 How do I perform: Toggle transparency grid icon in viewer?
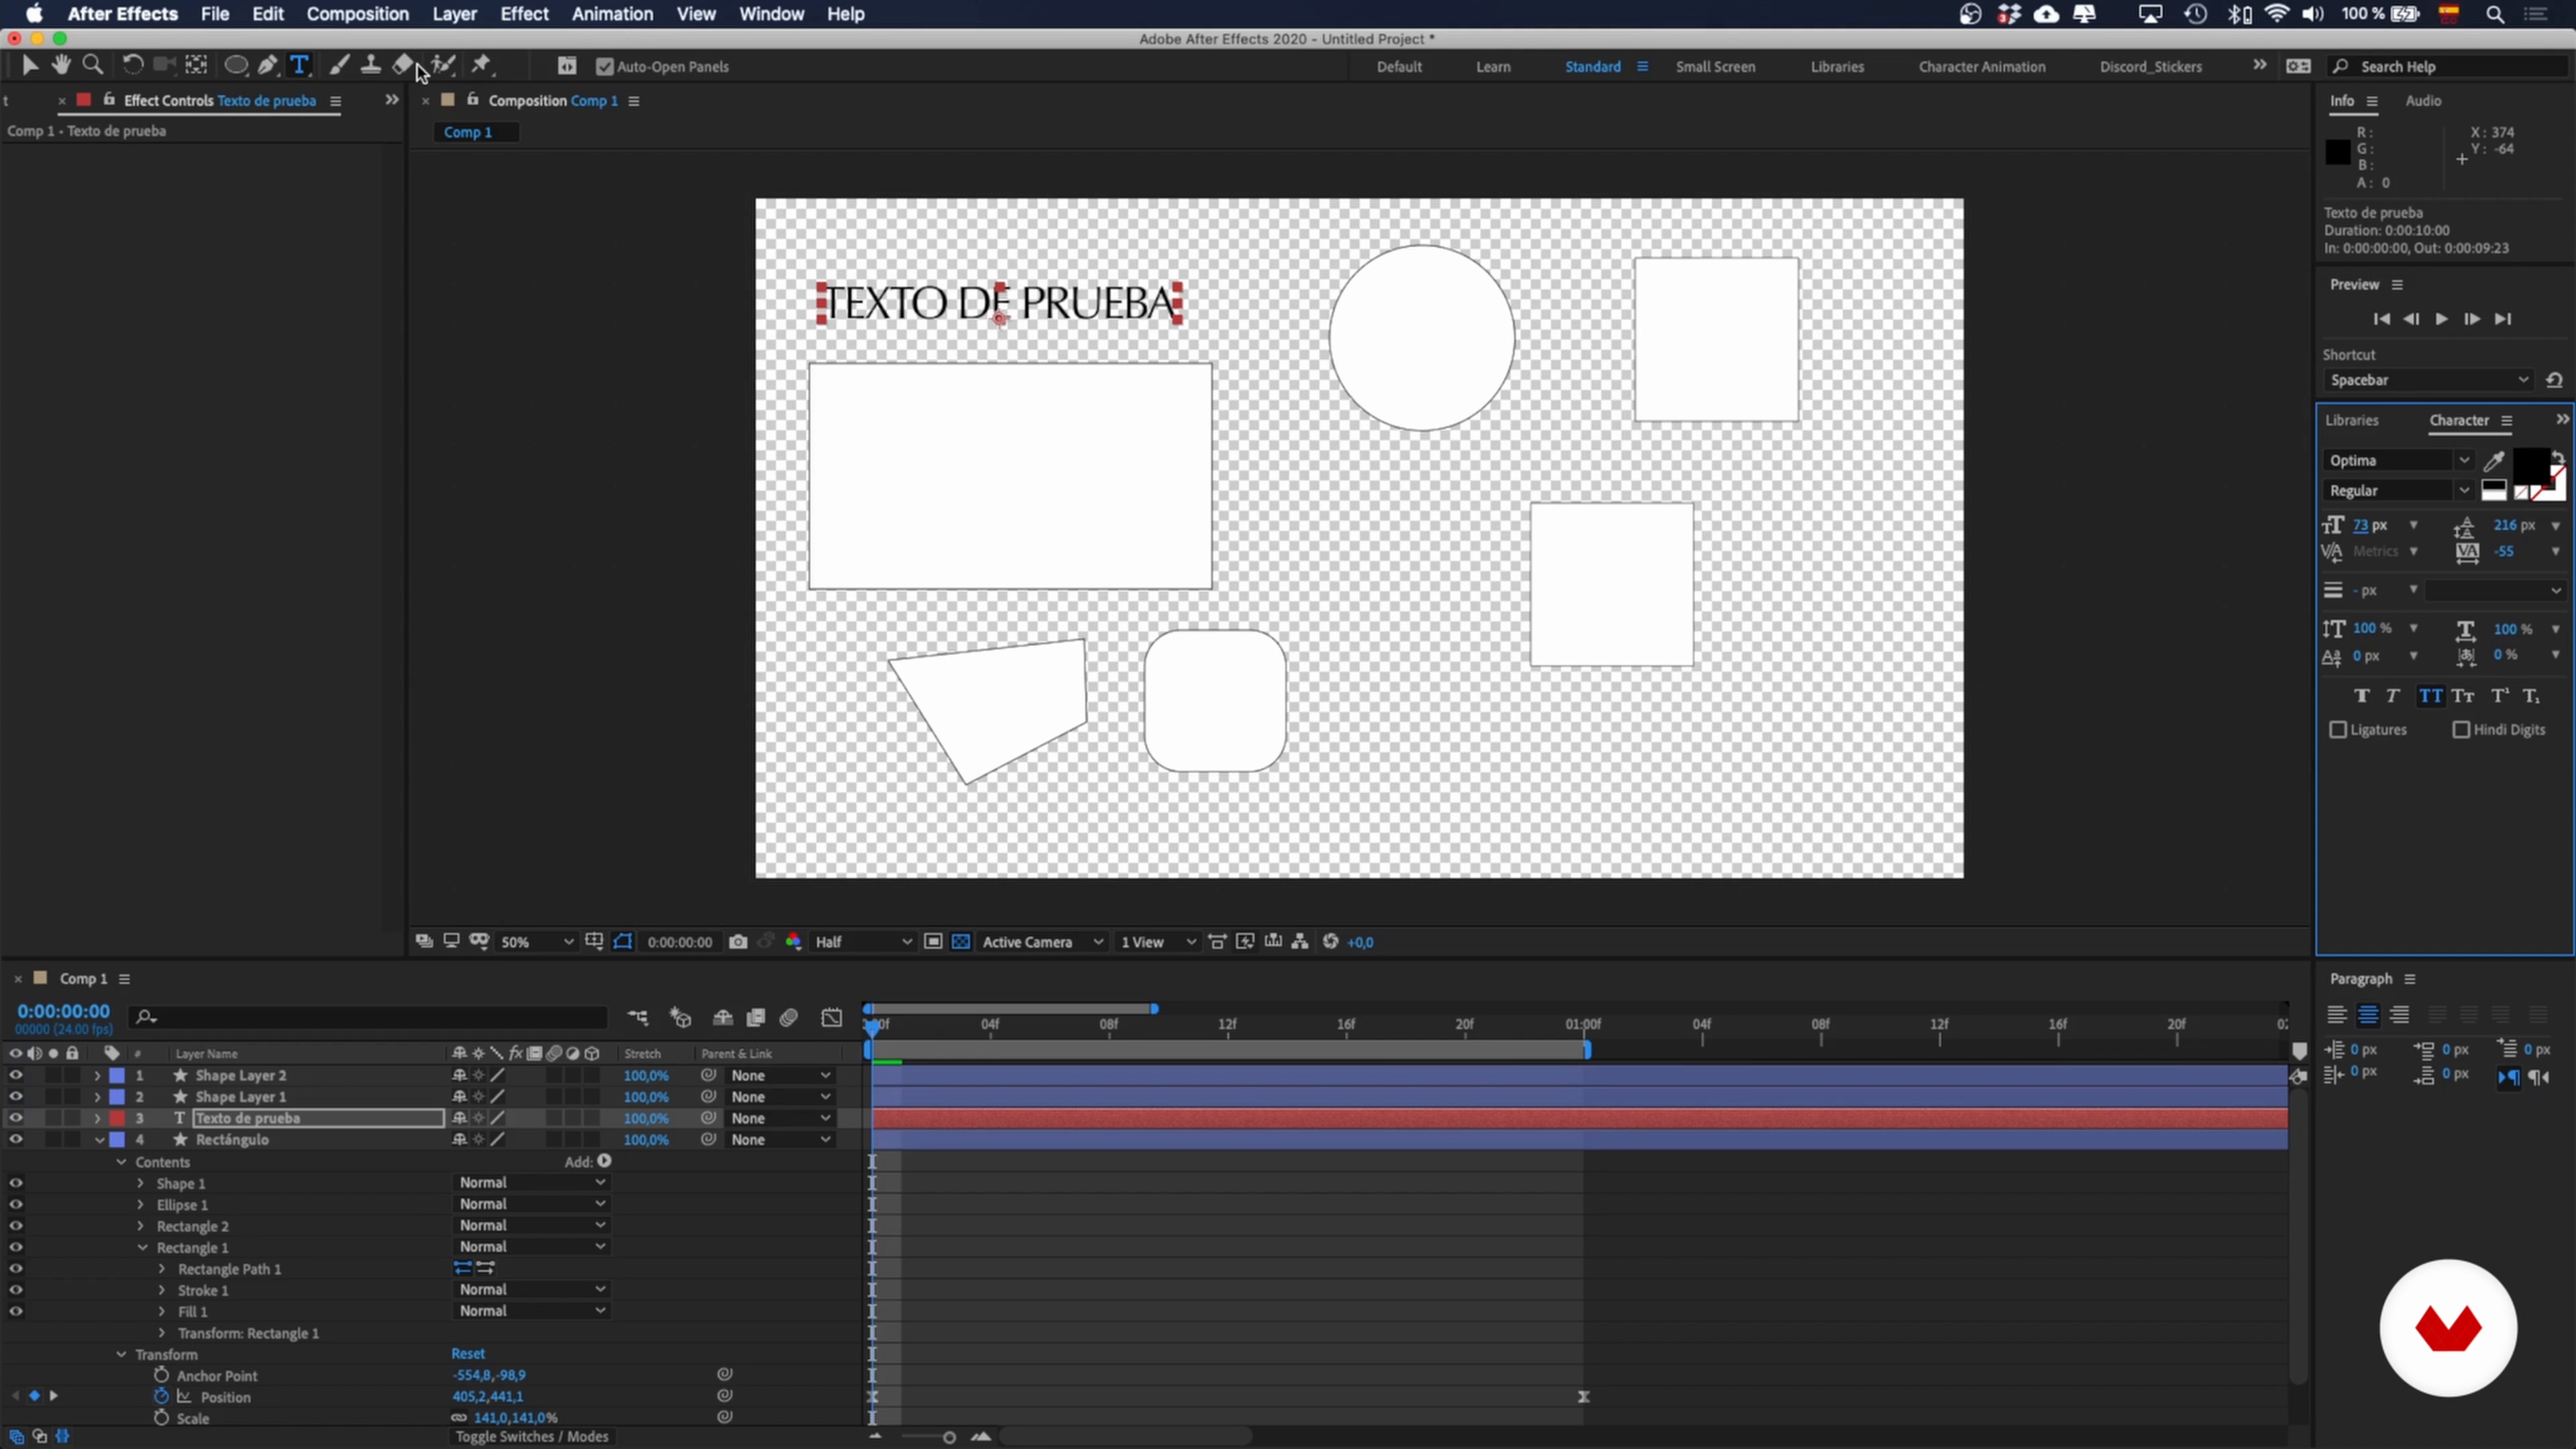point(961,942)
